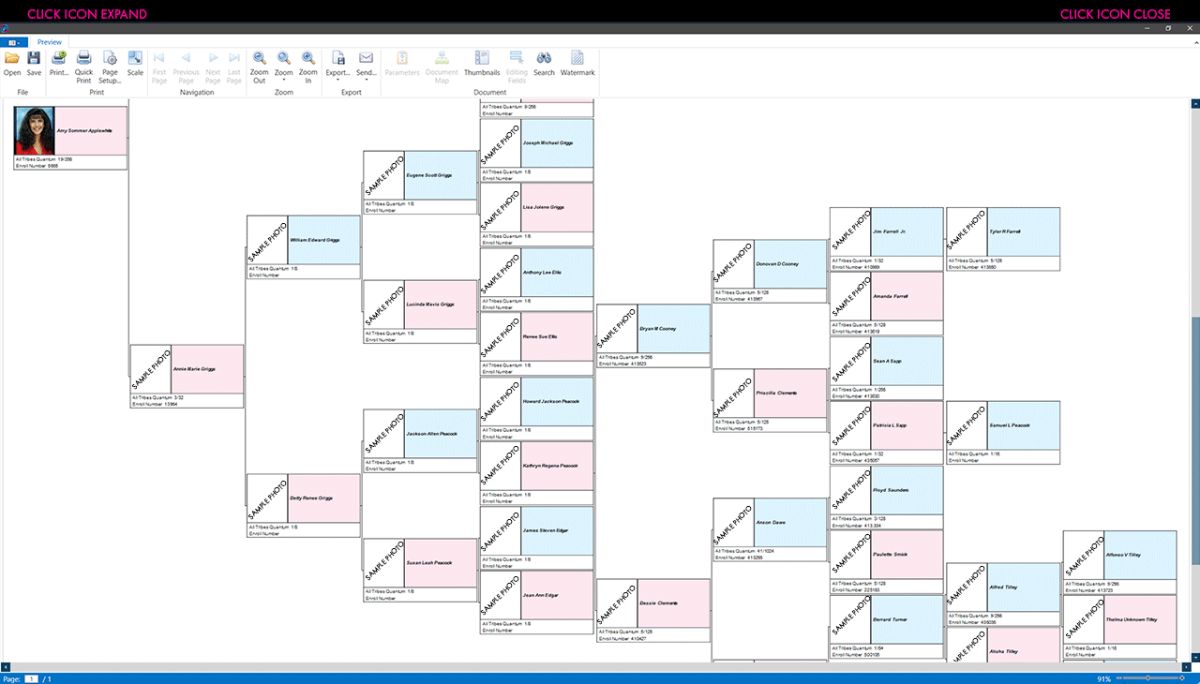The height and width of the screenshot is (684, 1200).
Task: Click Priscilla Clements name
Action: [776, 393]
